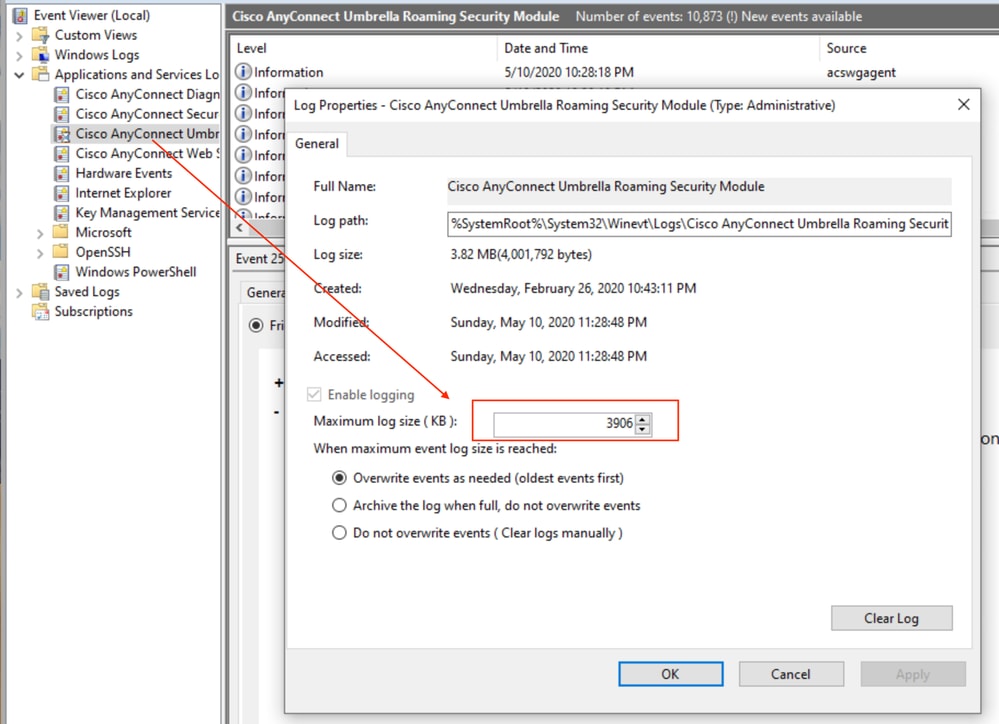Select Internet Explorer in the tree
Viewport: 999px width, 724px height.
[123, 193]
